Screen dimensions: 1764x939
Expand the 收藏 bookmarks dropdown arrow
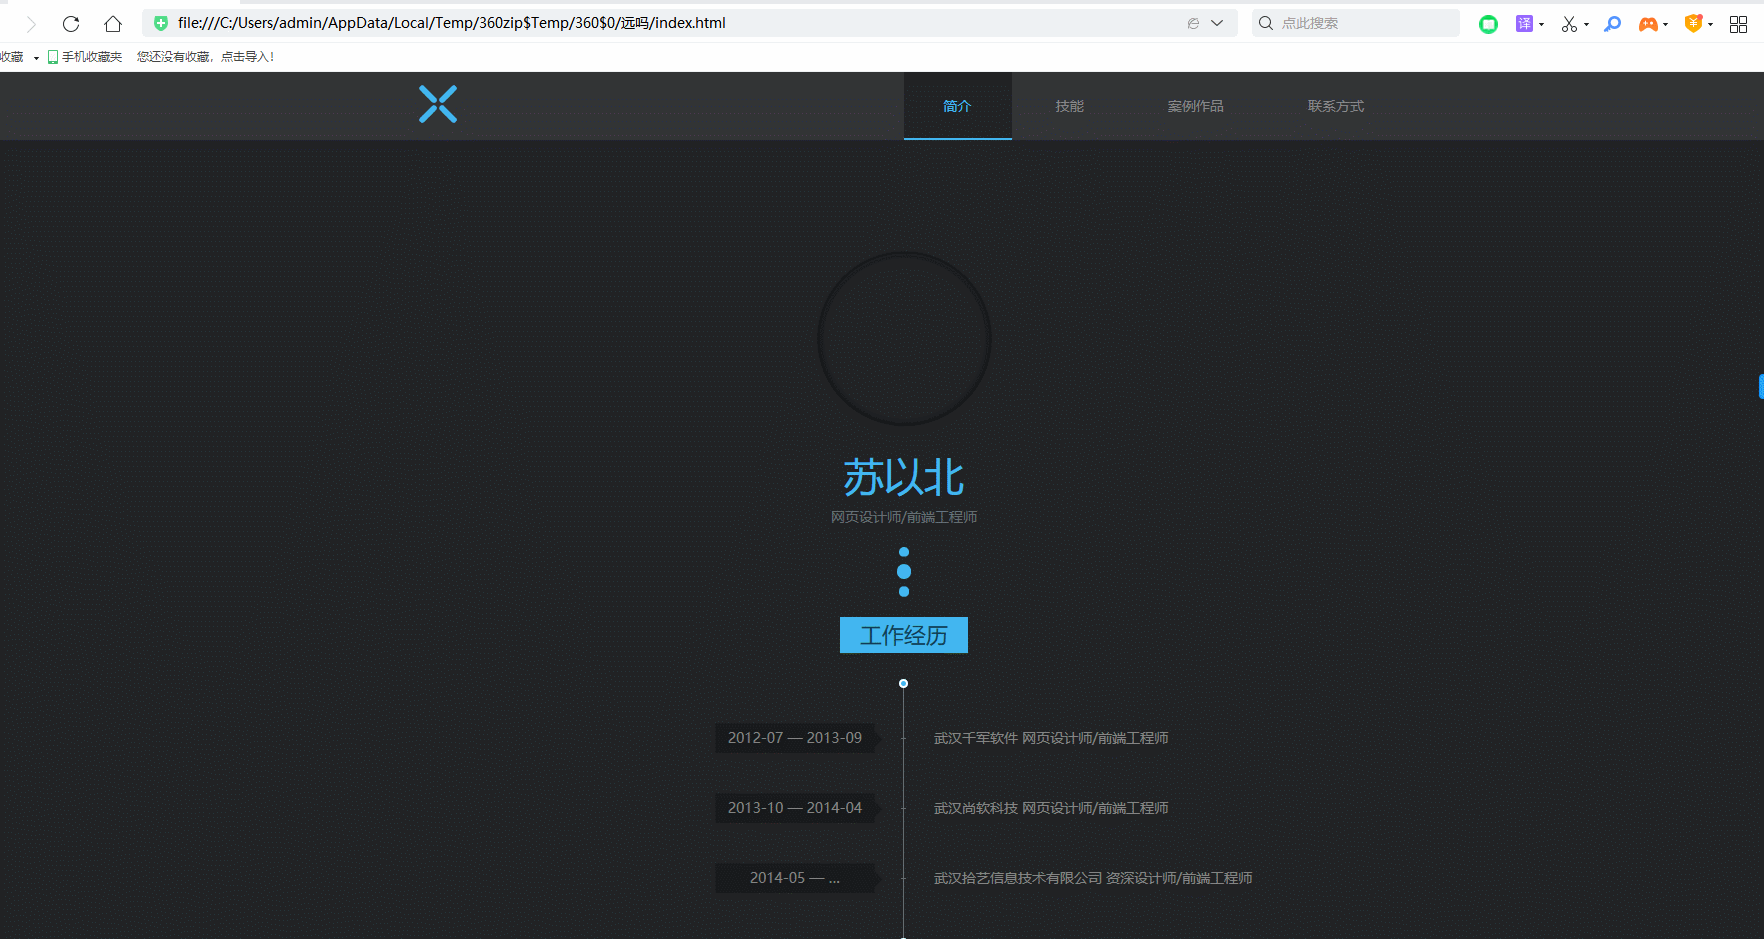tap(36, 58)
